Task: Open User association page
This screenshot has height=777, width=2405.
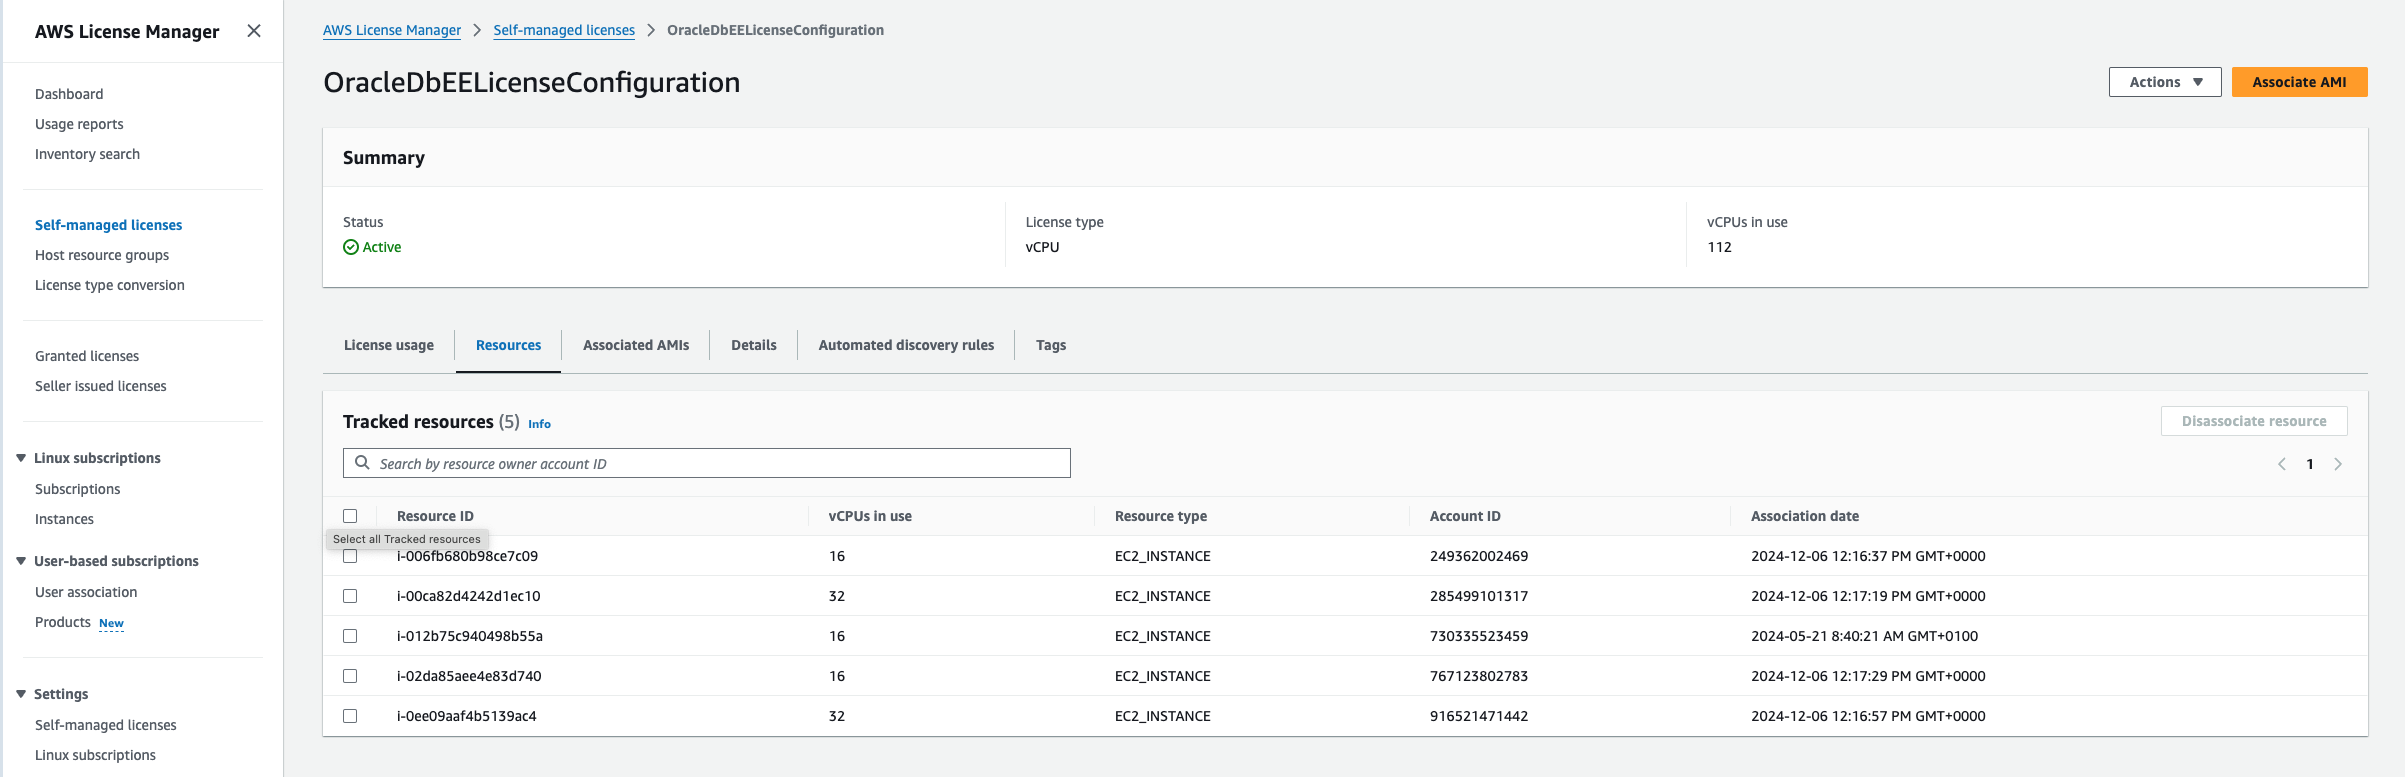Action: point(86,592)
